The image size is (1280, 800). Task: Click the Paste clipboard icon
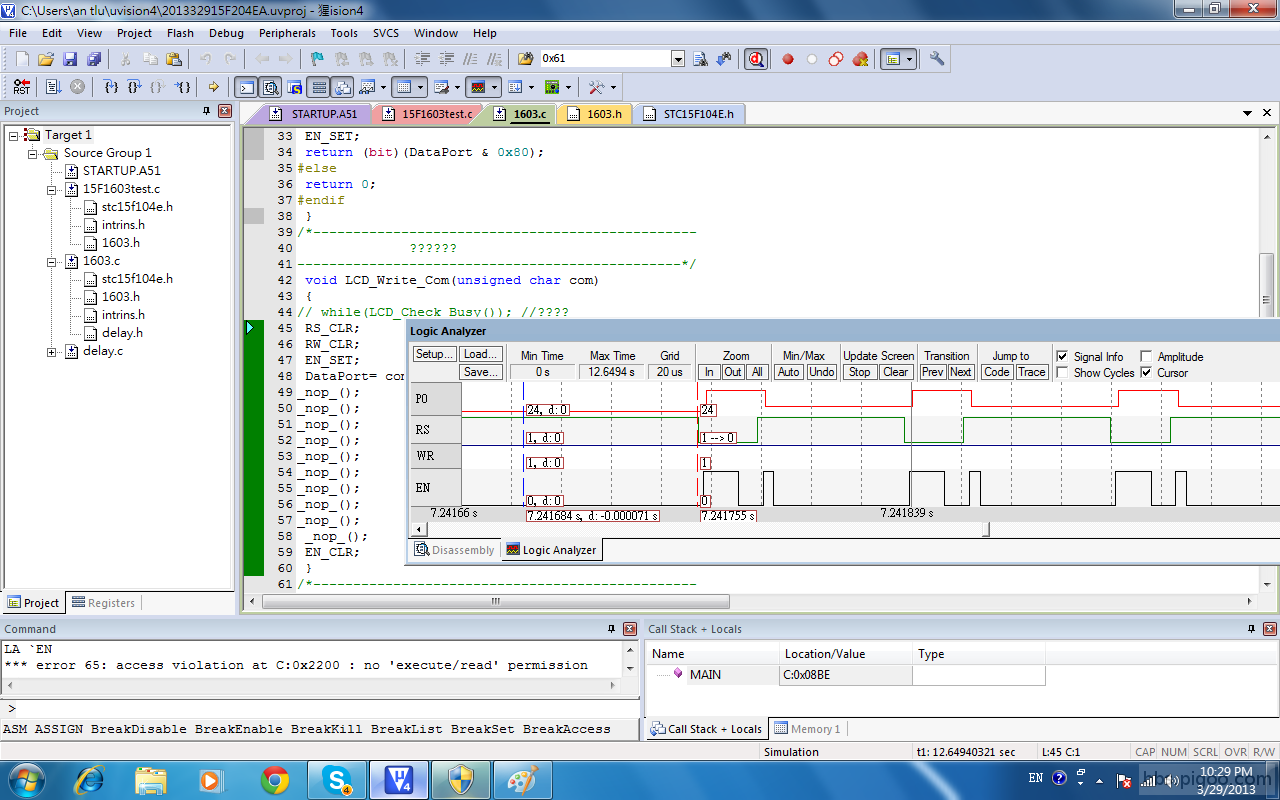tap(173, 59)
